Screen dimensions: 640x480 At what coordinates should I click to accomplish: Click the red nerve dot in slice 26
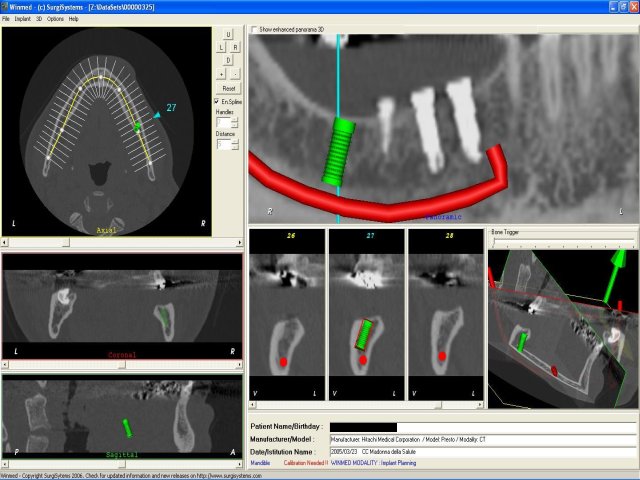pos(284,362)
